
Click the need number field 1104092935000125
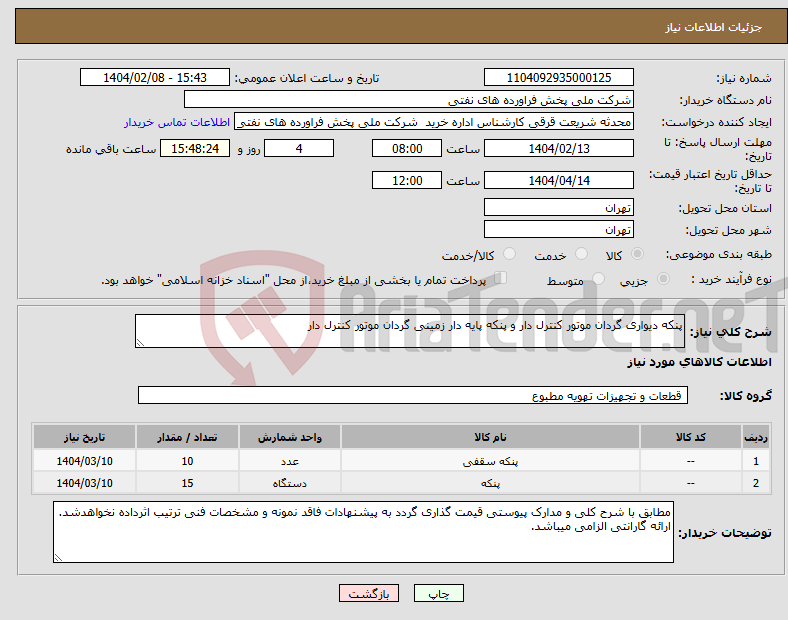click(558, 78)
